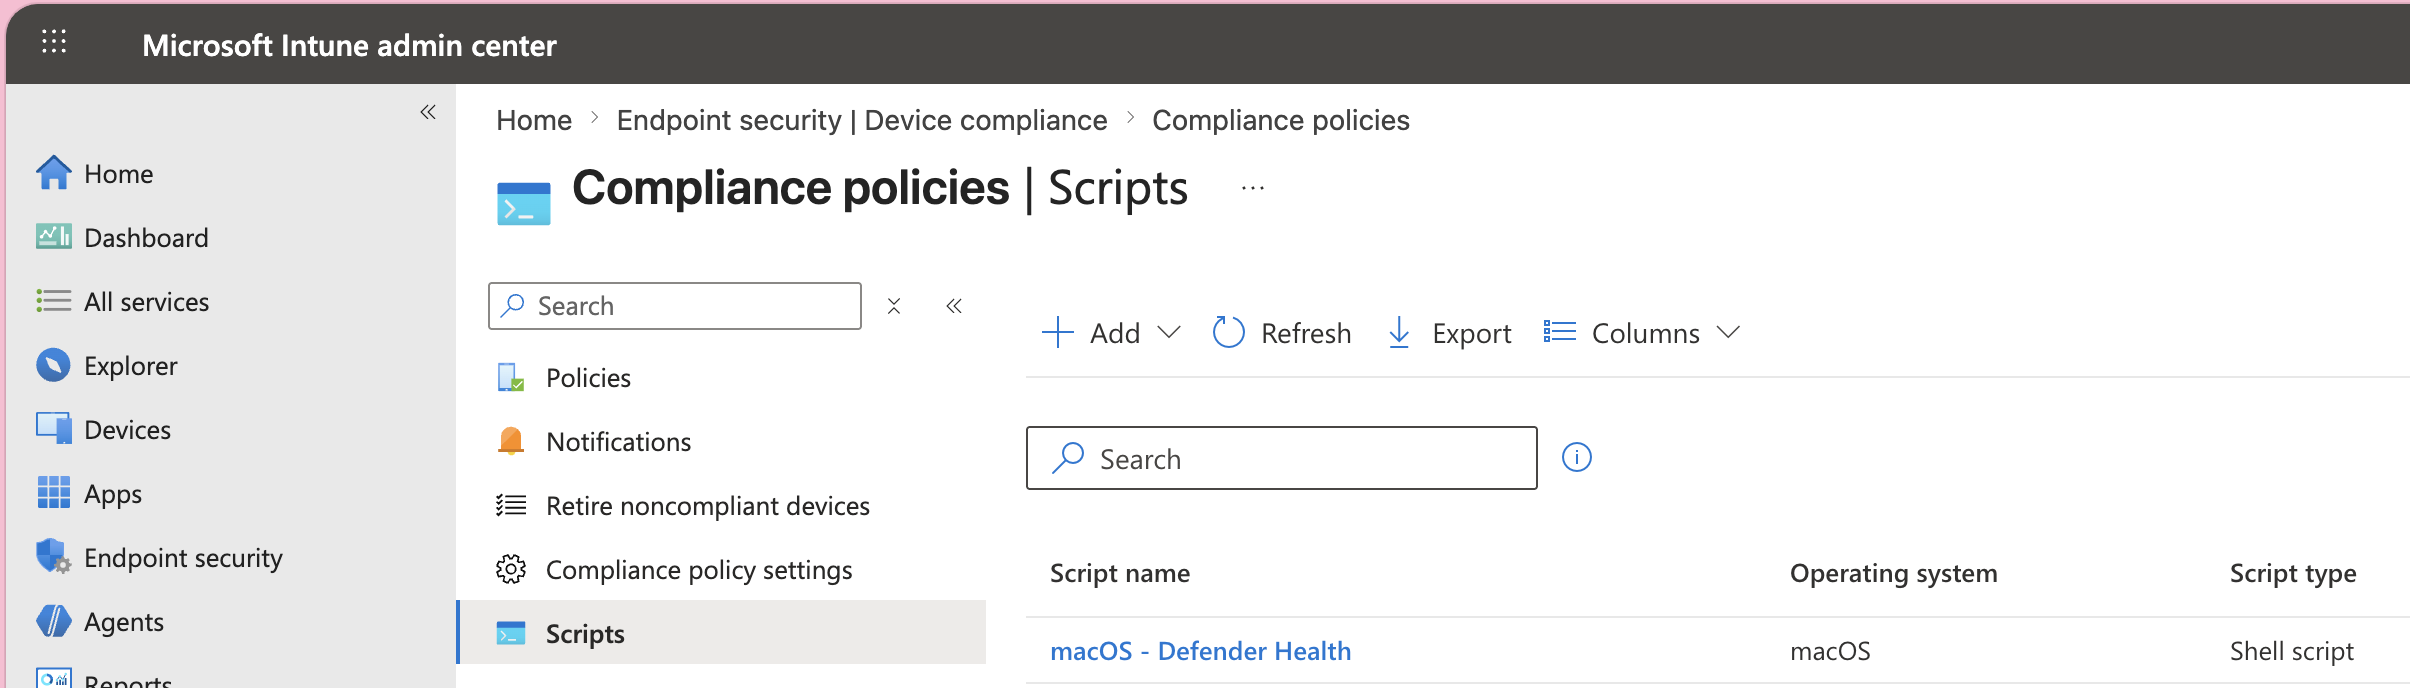Click the Agents icon in sidebar
The image size is (2410, 688).
click(53, 621)
